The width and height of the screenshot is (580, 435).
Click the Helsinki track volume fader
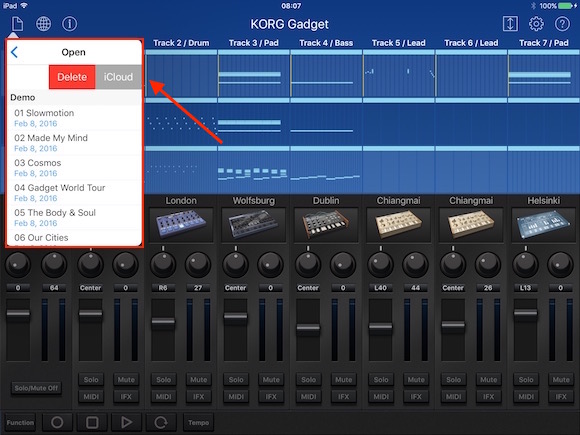point(526,313)
